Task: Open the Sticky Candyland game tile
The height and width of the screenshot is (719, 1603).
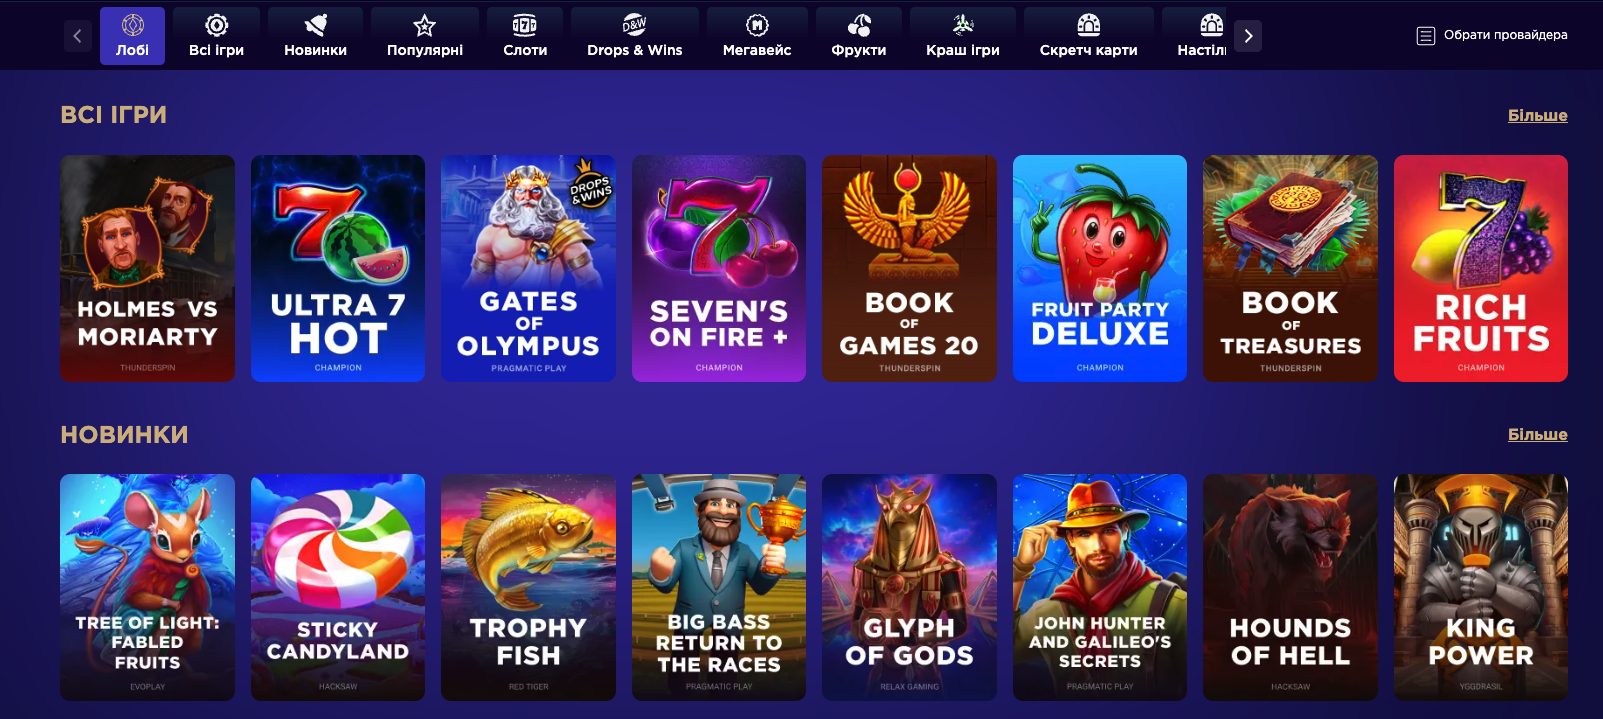Action: [x=338, y=587]
